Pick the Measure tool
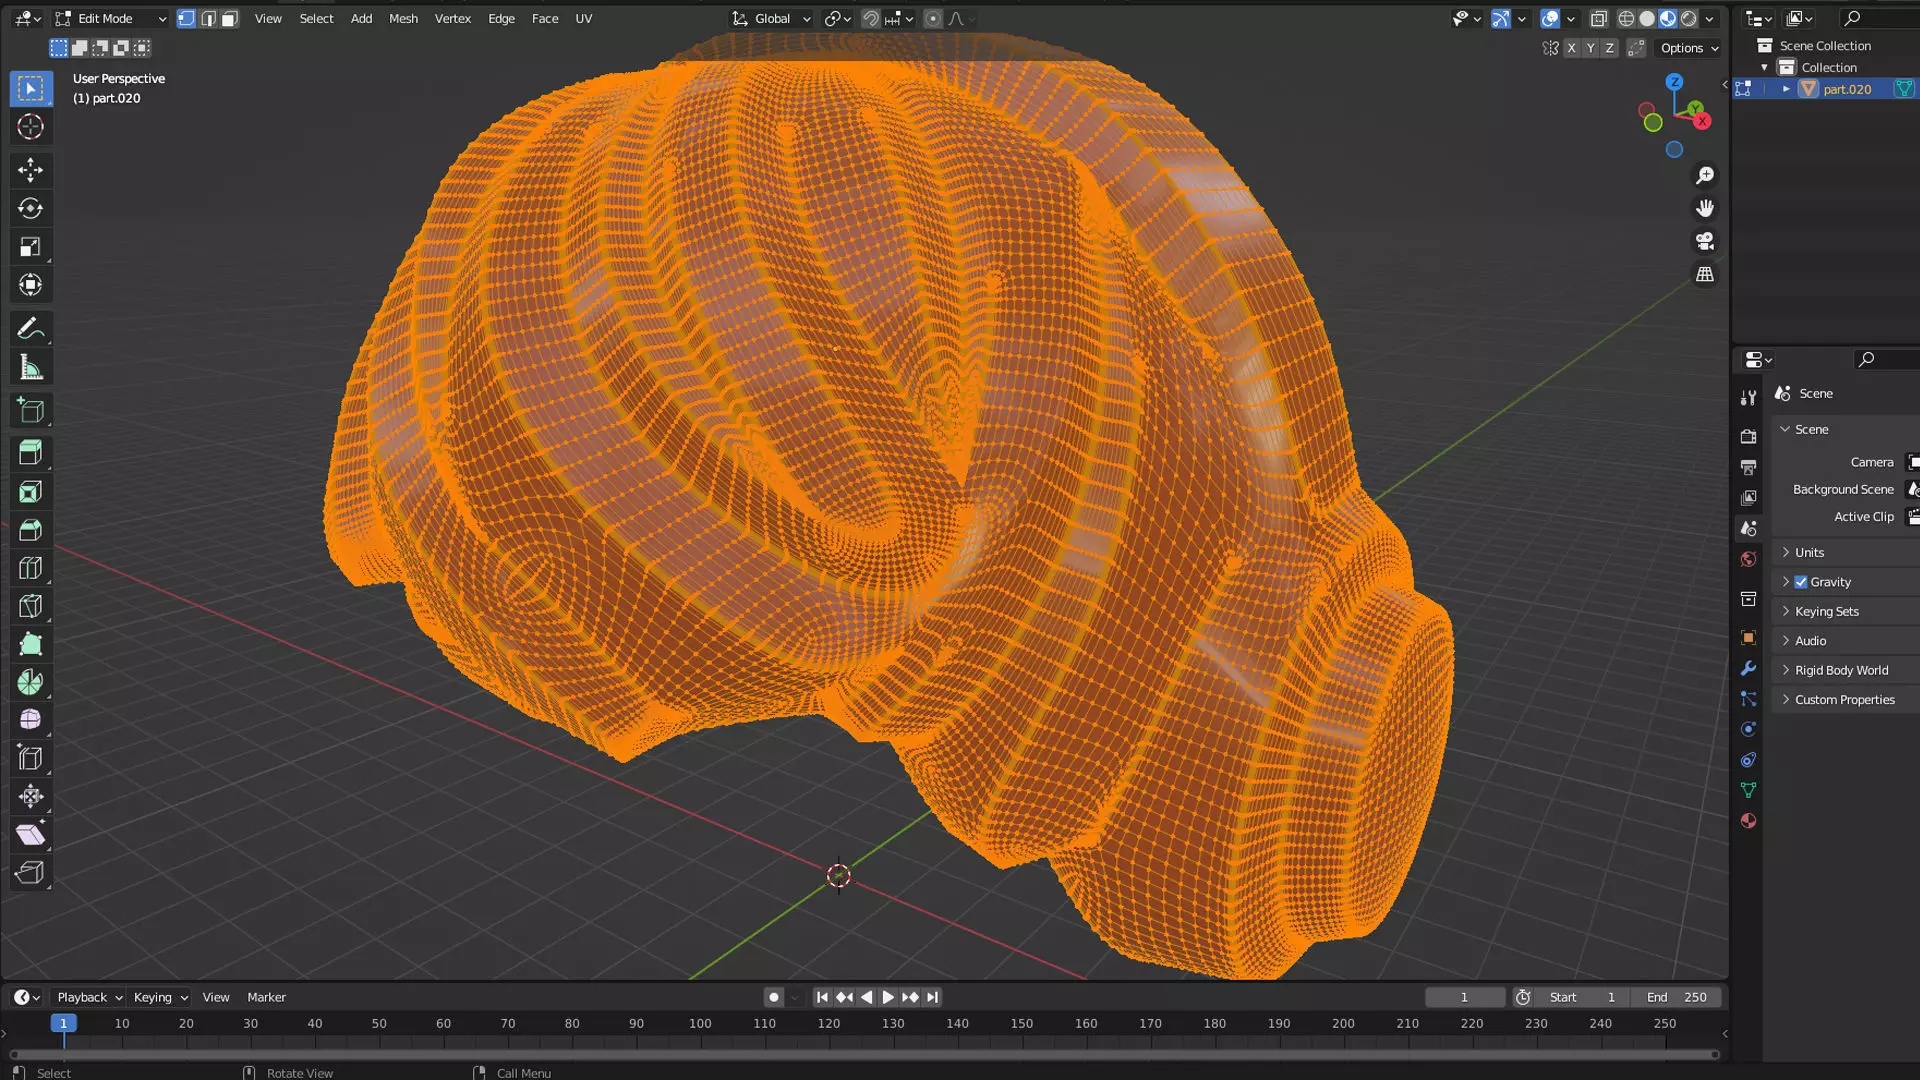 30,368
